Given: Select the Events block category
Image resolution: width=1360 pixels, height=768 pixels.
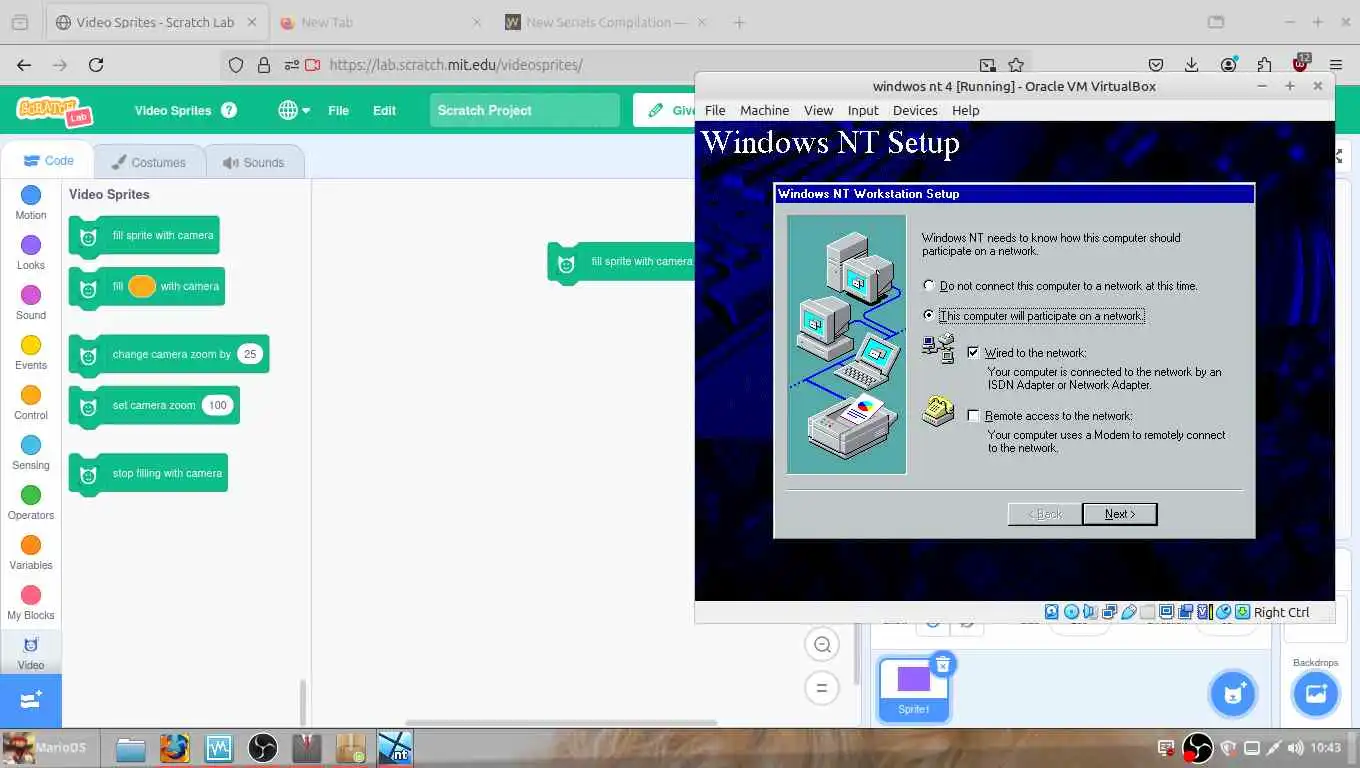Looking at the screenshot, I should 31,353.
